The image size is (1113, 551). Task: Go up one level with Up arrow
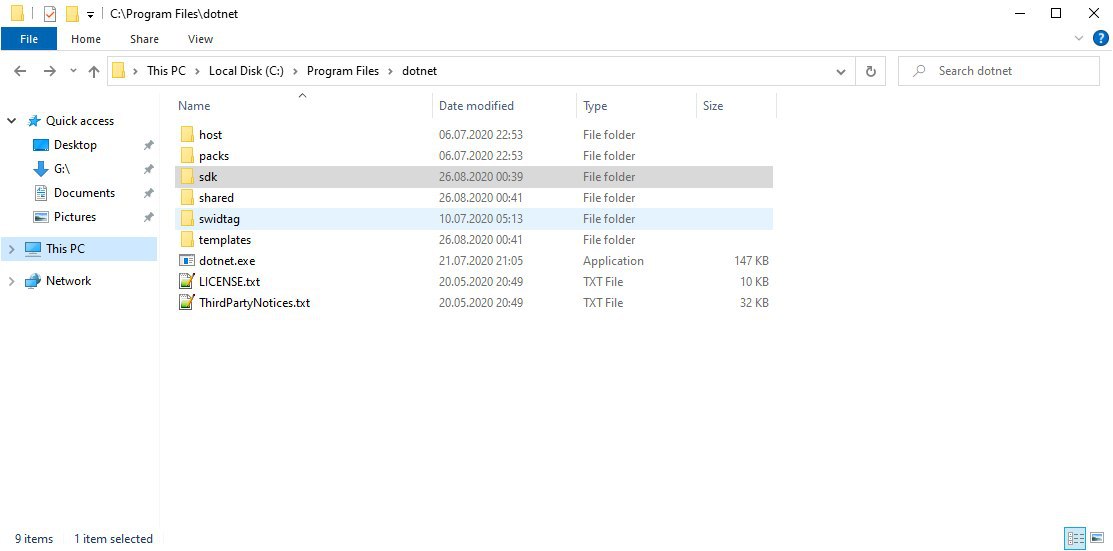coord(94,71)
